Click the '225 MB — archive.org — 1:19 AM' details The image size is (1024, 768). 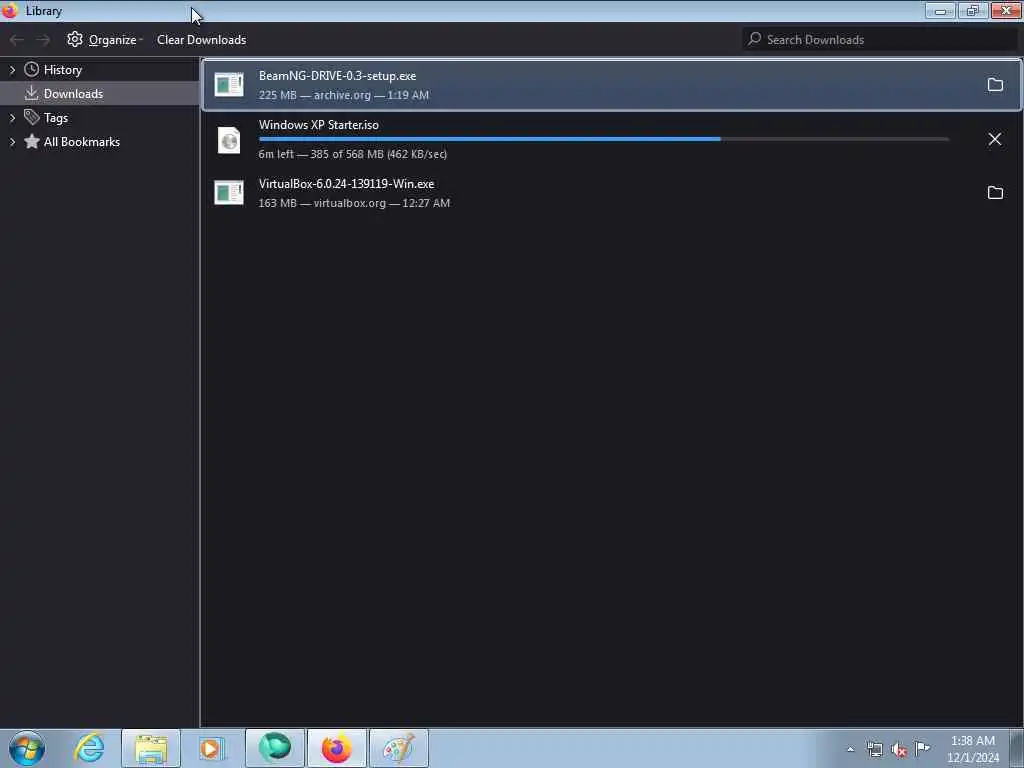coord(344,95)
